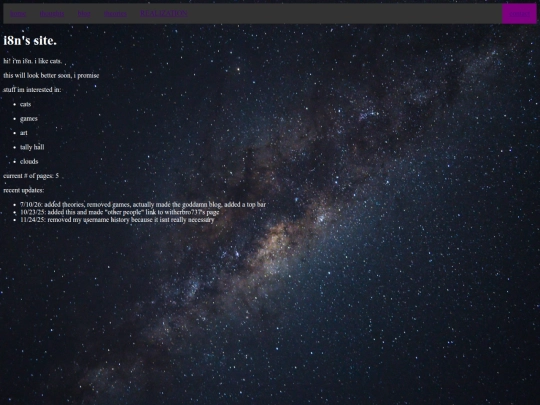Click the text "hi! i'm i8n. i like cats."

pos(33,61)
